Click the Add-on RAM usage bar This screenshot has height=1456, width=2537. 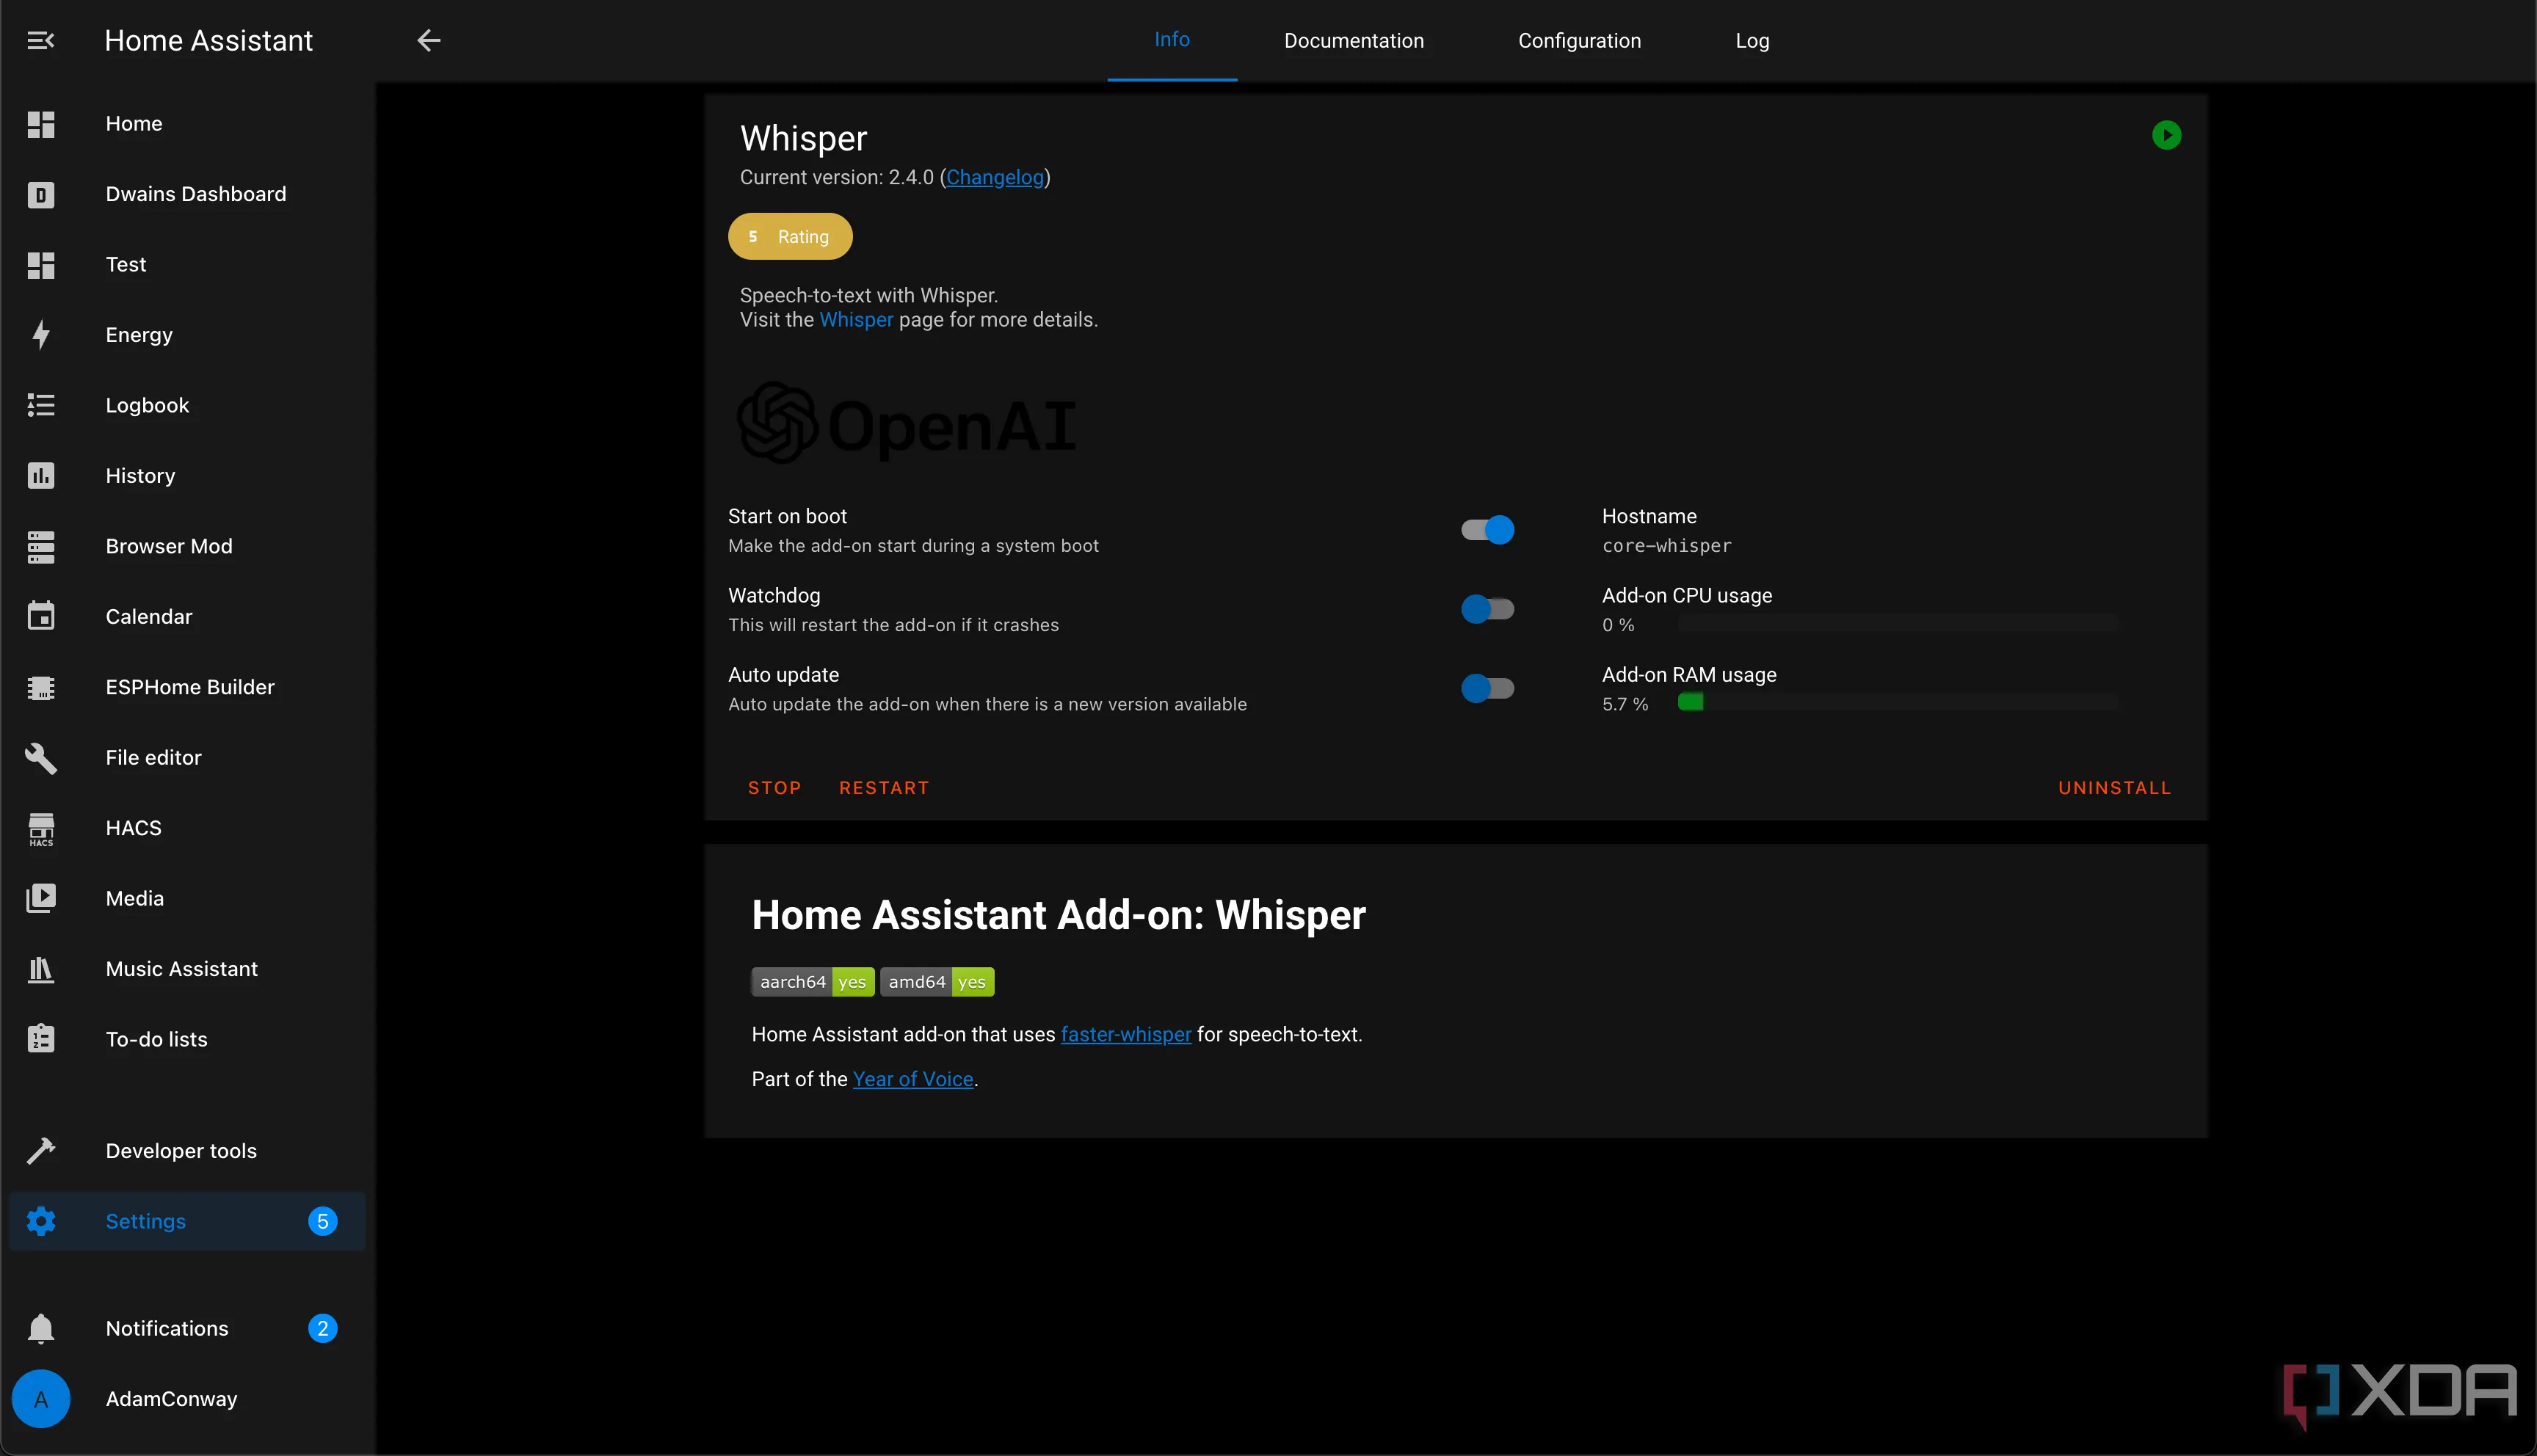pos(1898,703)
